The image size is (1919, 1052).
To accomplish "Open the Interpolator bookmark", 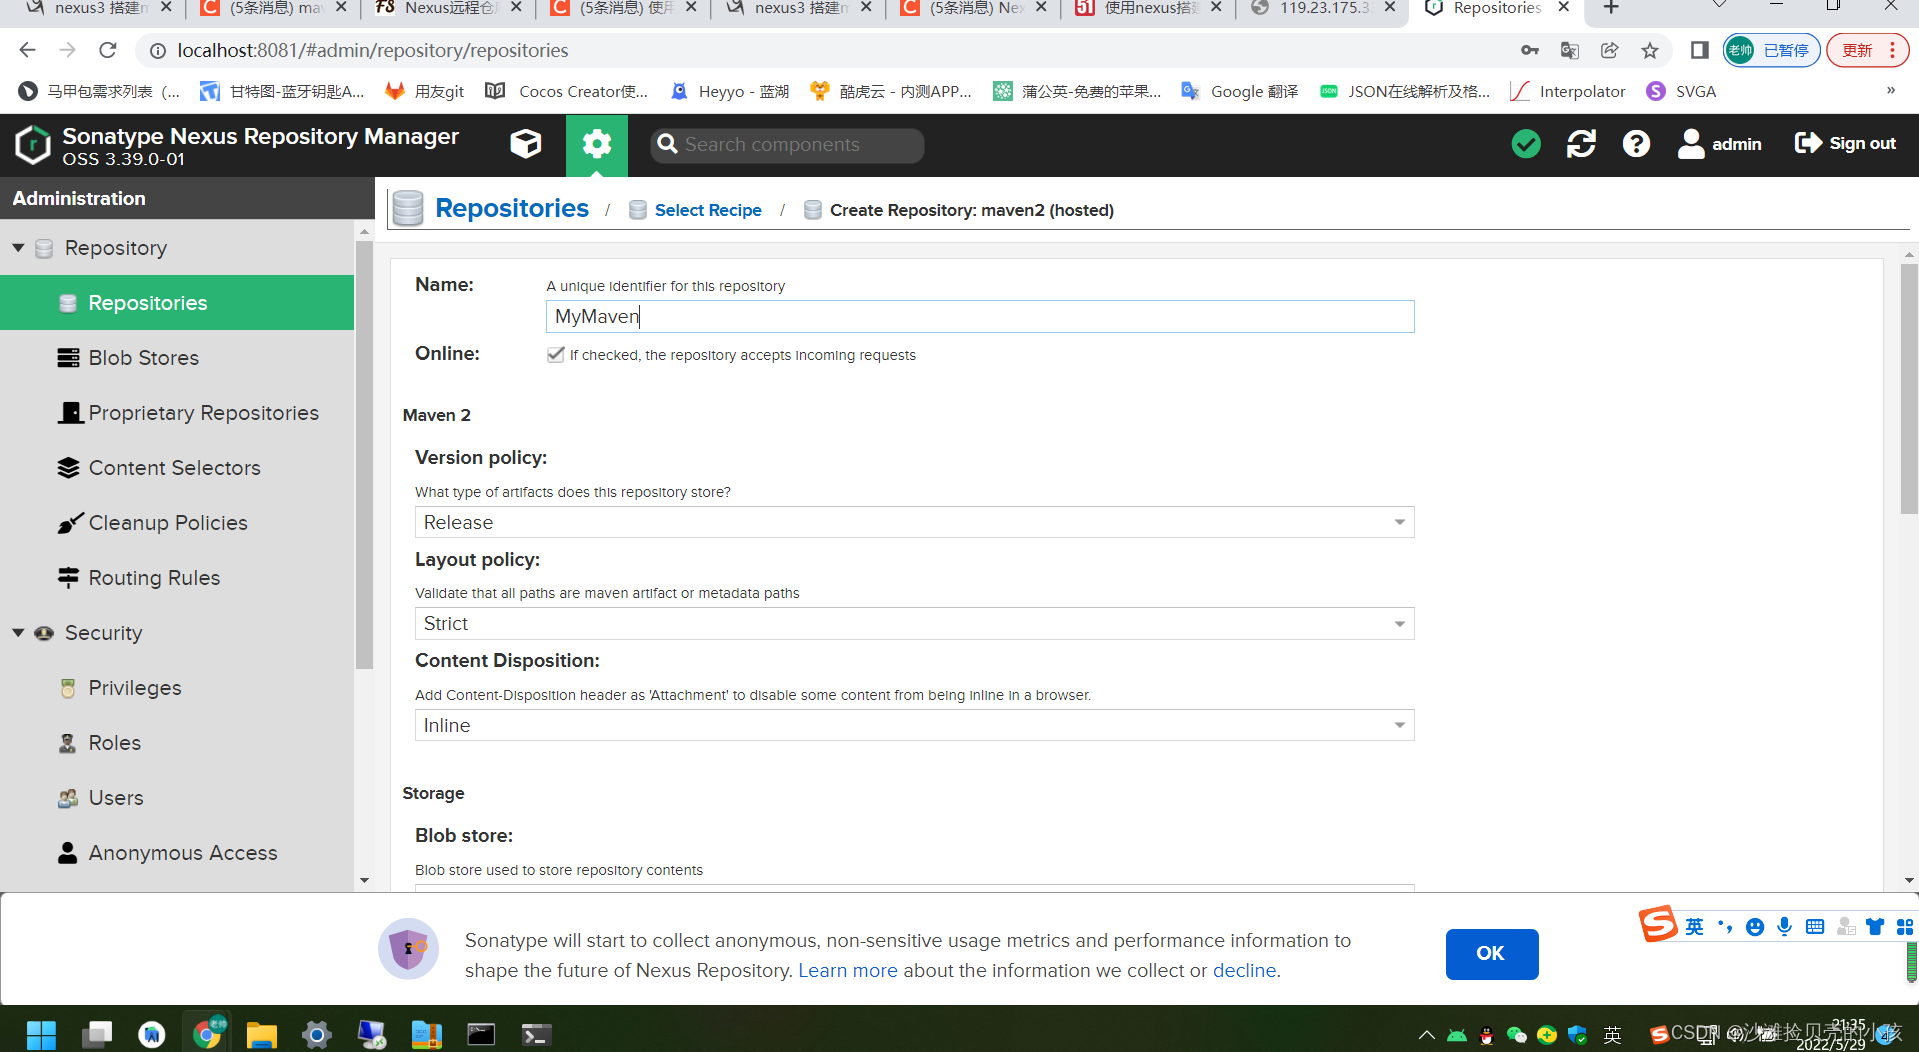I will (x=1568, y=91).
